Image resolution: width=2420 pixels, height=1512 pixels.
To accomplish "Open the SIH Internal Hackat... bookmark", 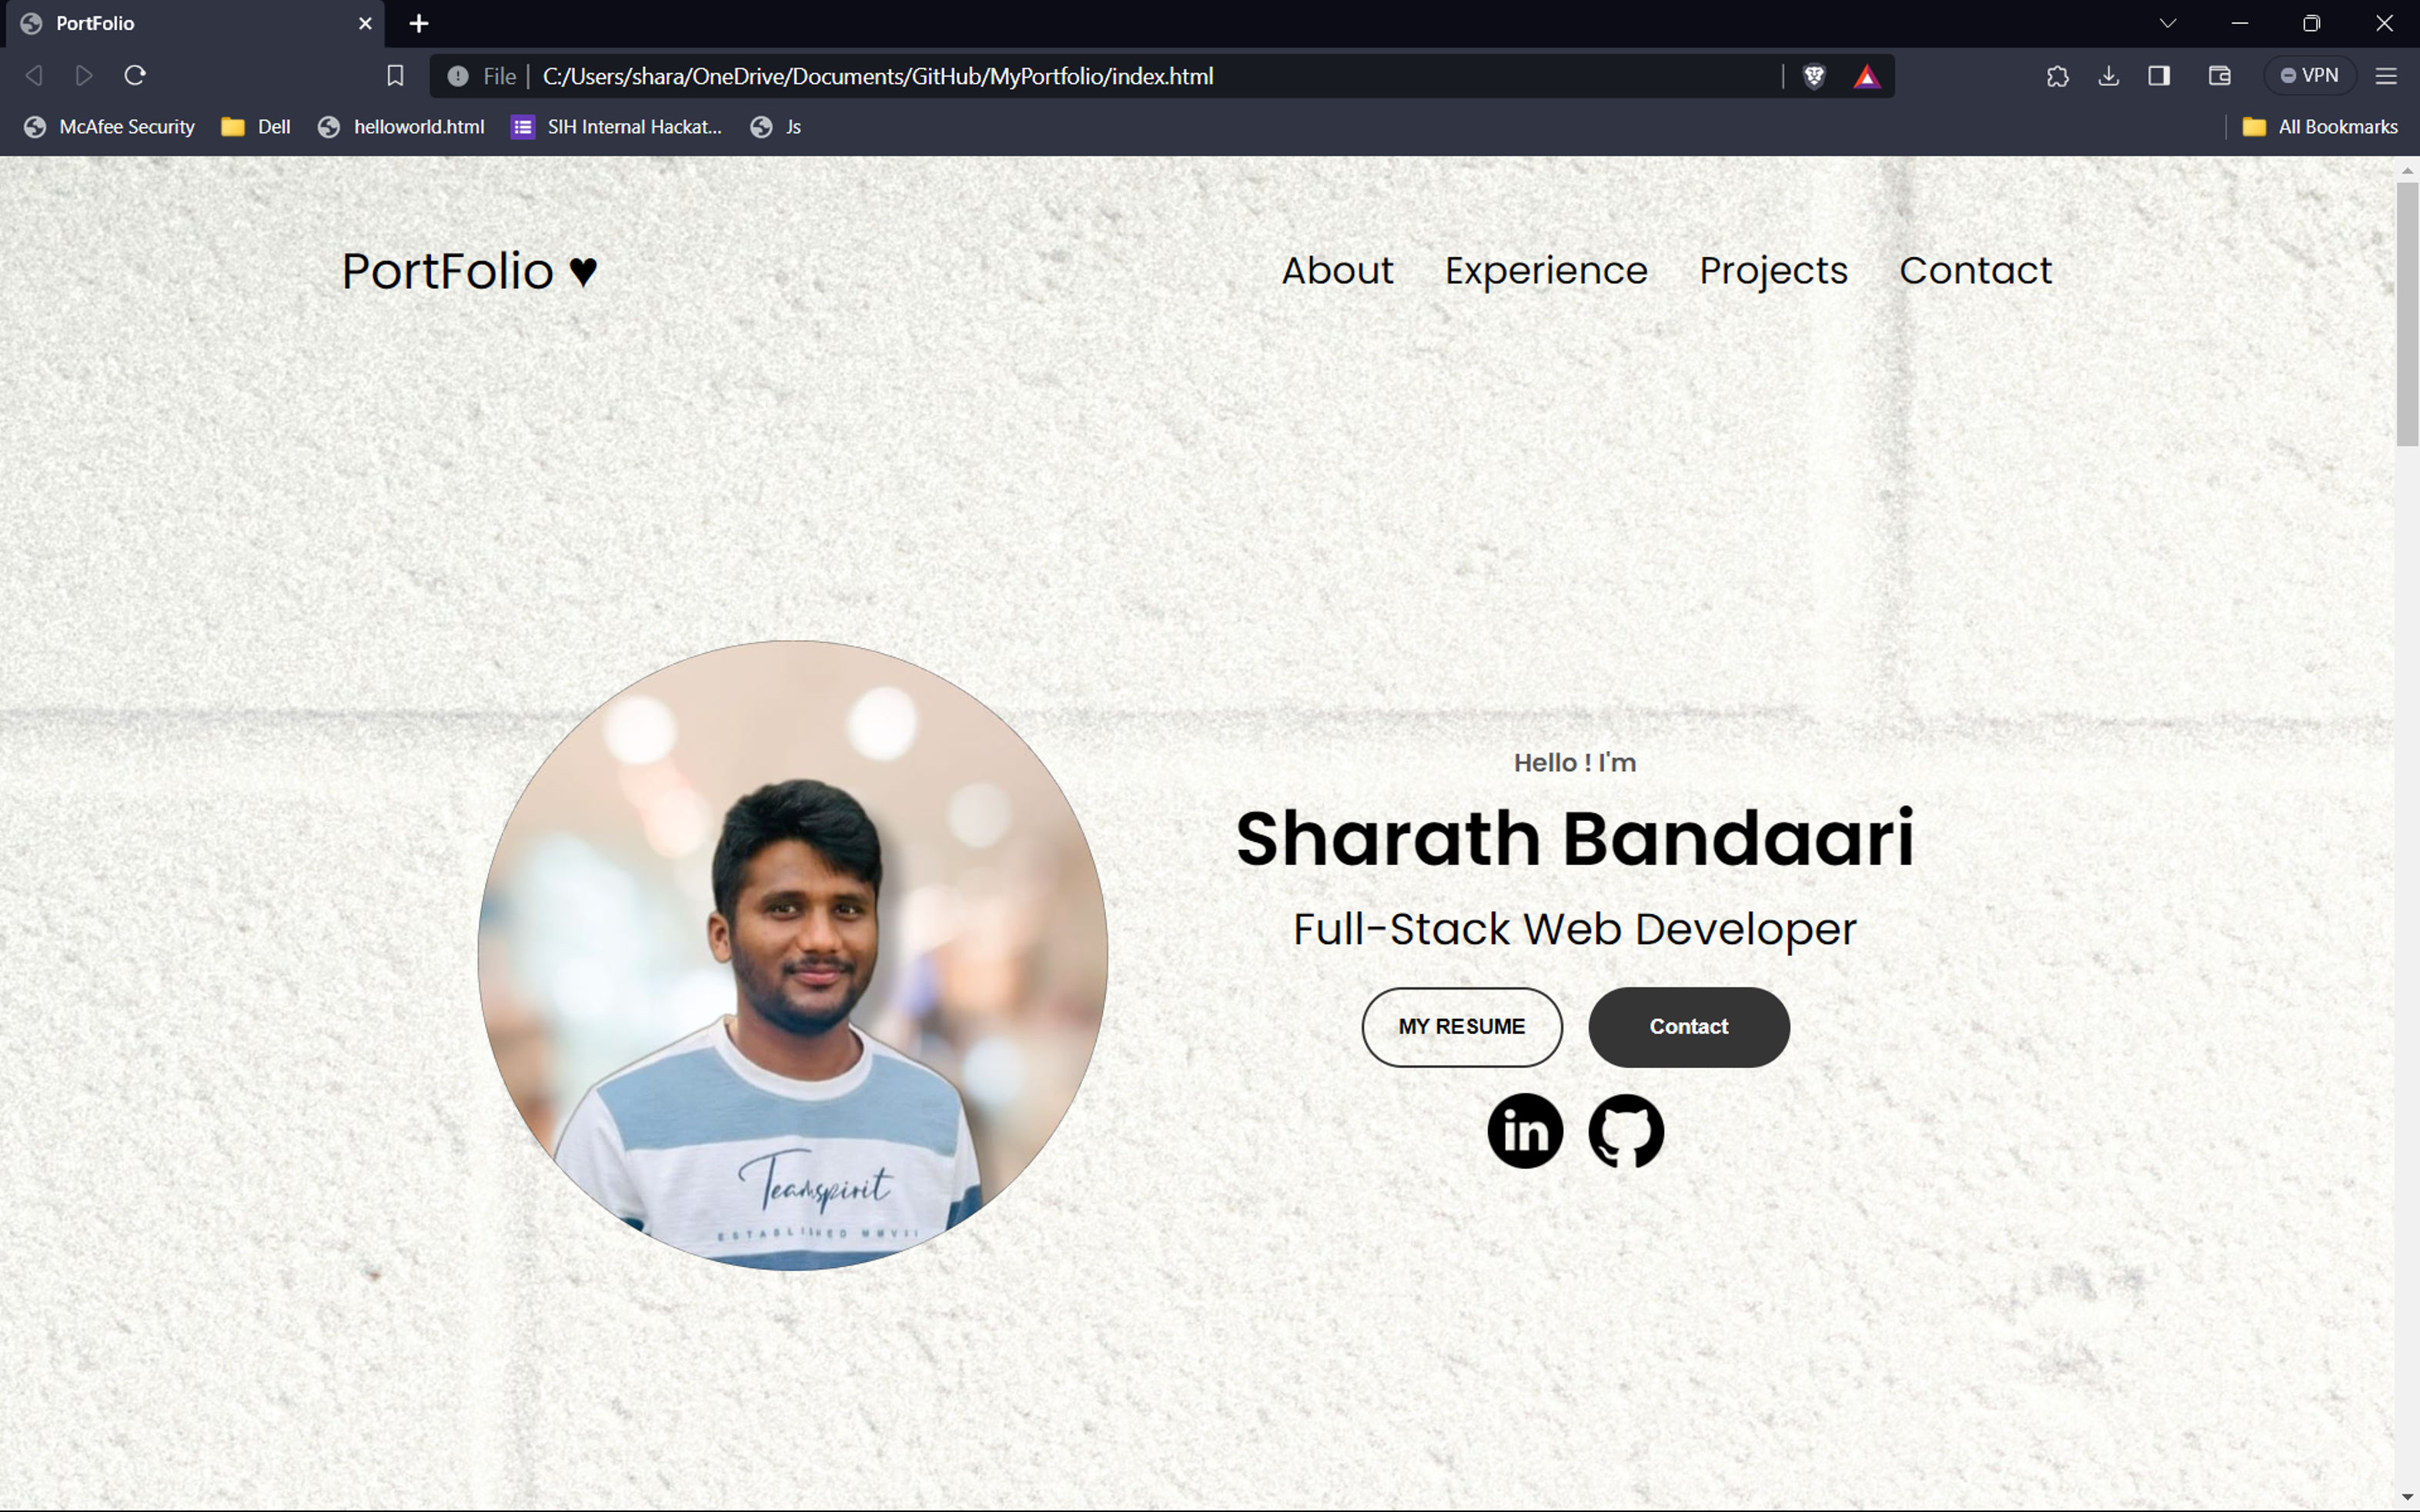I will pos(616,127).
